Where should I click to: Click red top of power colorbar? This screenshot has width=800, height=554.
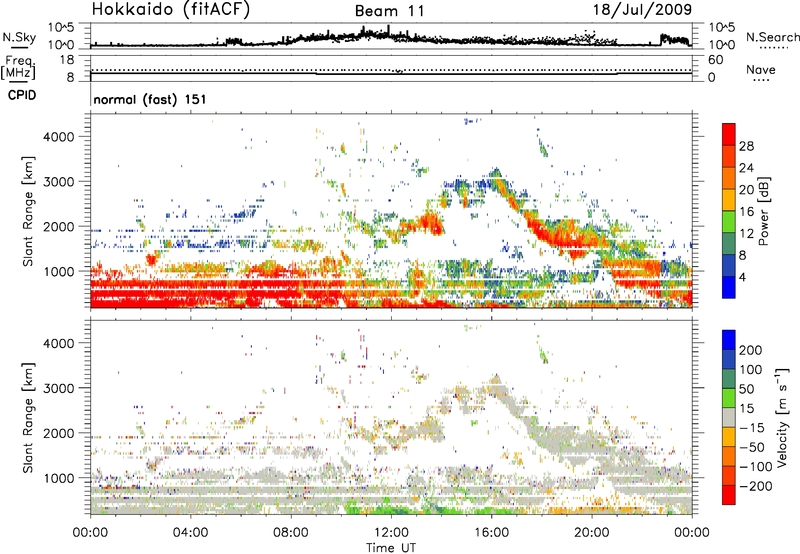pyautogui.click(x=729, y=134)
